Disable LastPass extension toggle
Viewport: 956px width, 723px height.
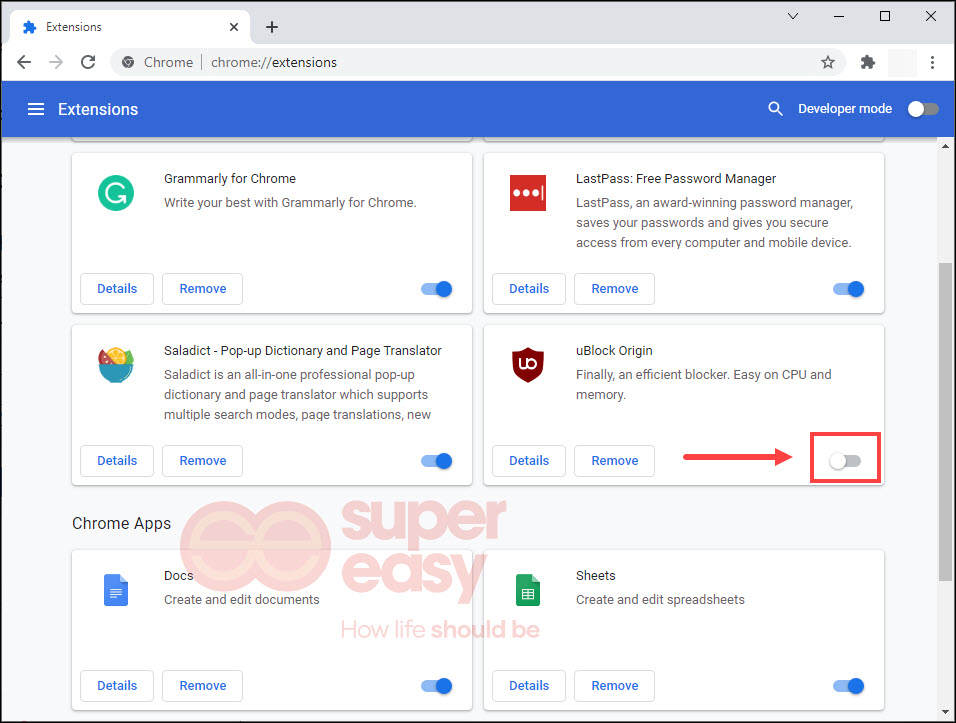pos(849,289)
